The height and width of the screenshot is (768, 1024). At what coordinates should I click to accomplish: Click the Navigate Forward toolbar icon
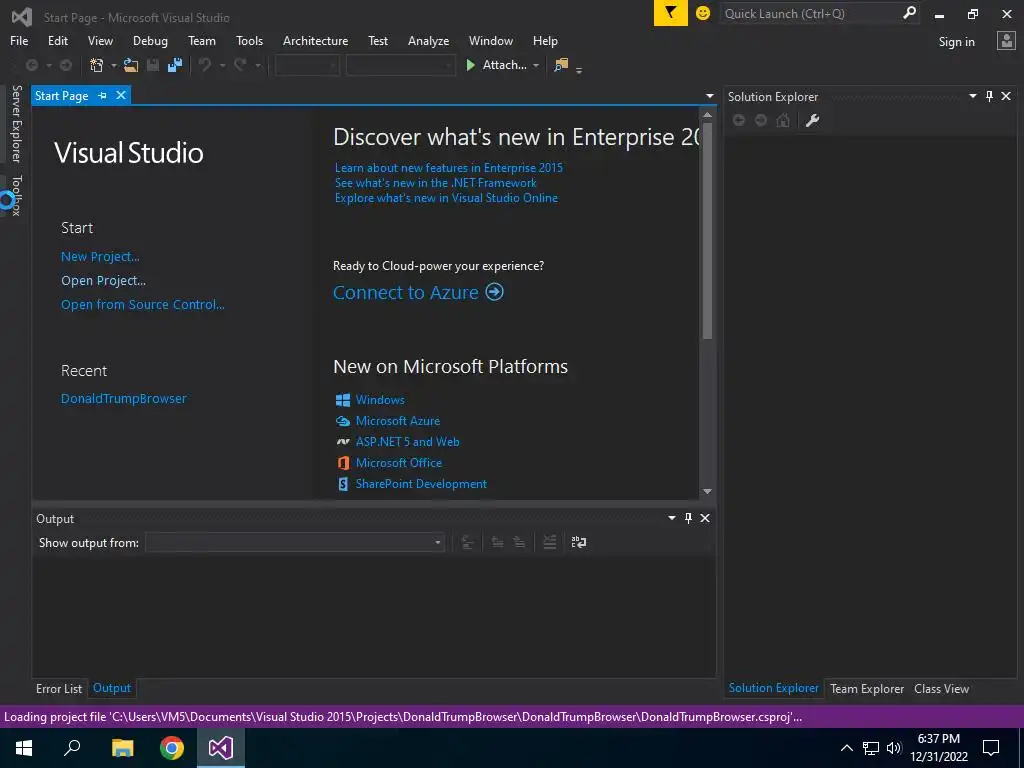coord(66,65)
